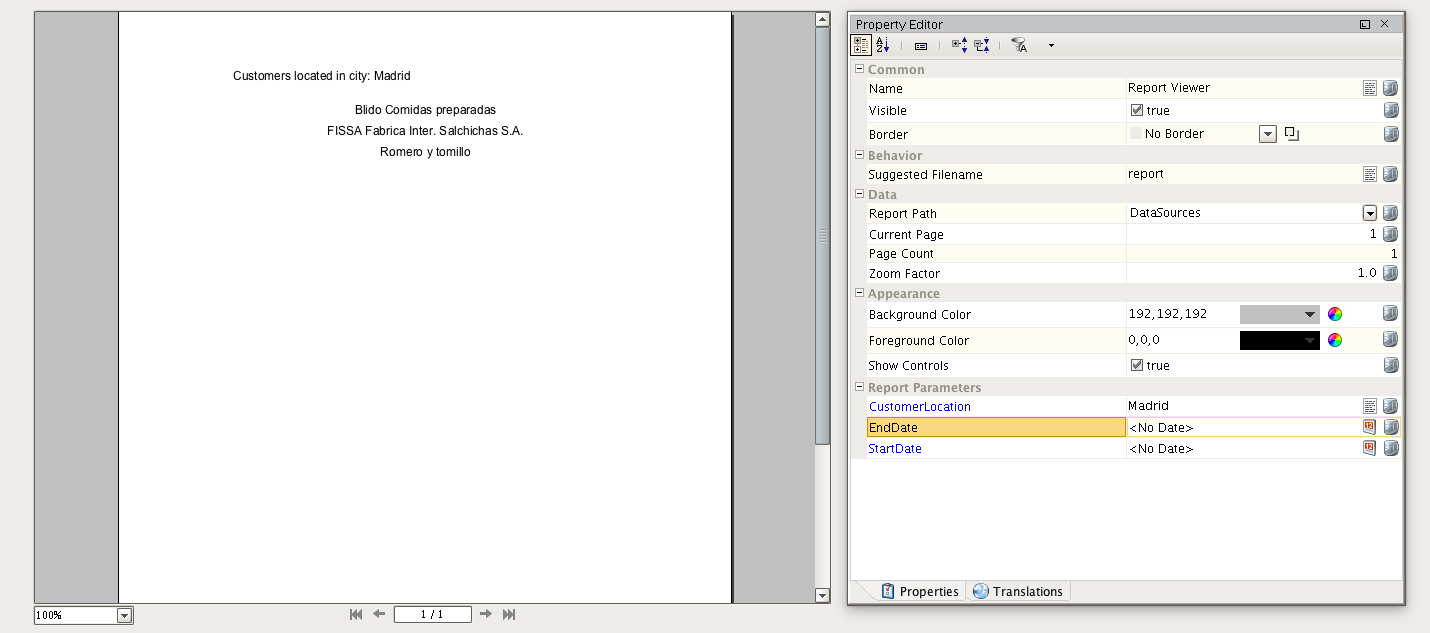Viewport: 1430px width, 633px height.
Task: Select the CustomerLocation parameter link
Action: (x=919, y=406)
